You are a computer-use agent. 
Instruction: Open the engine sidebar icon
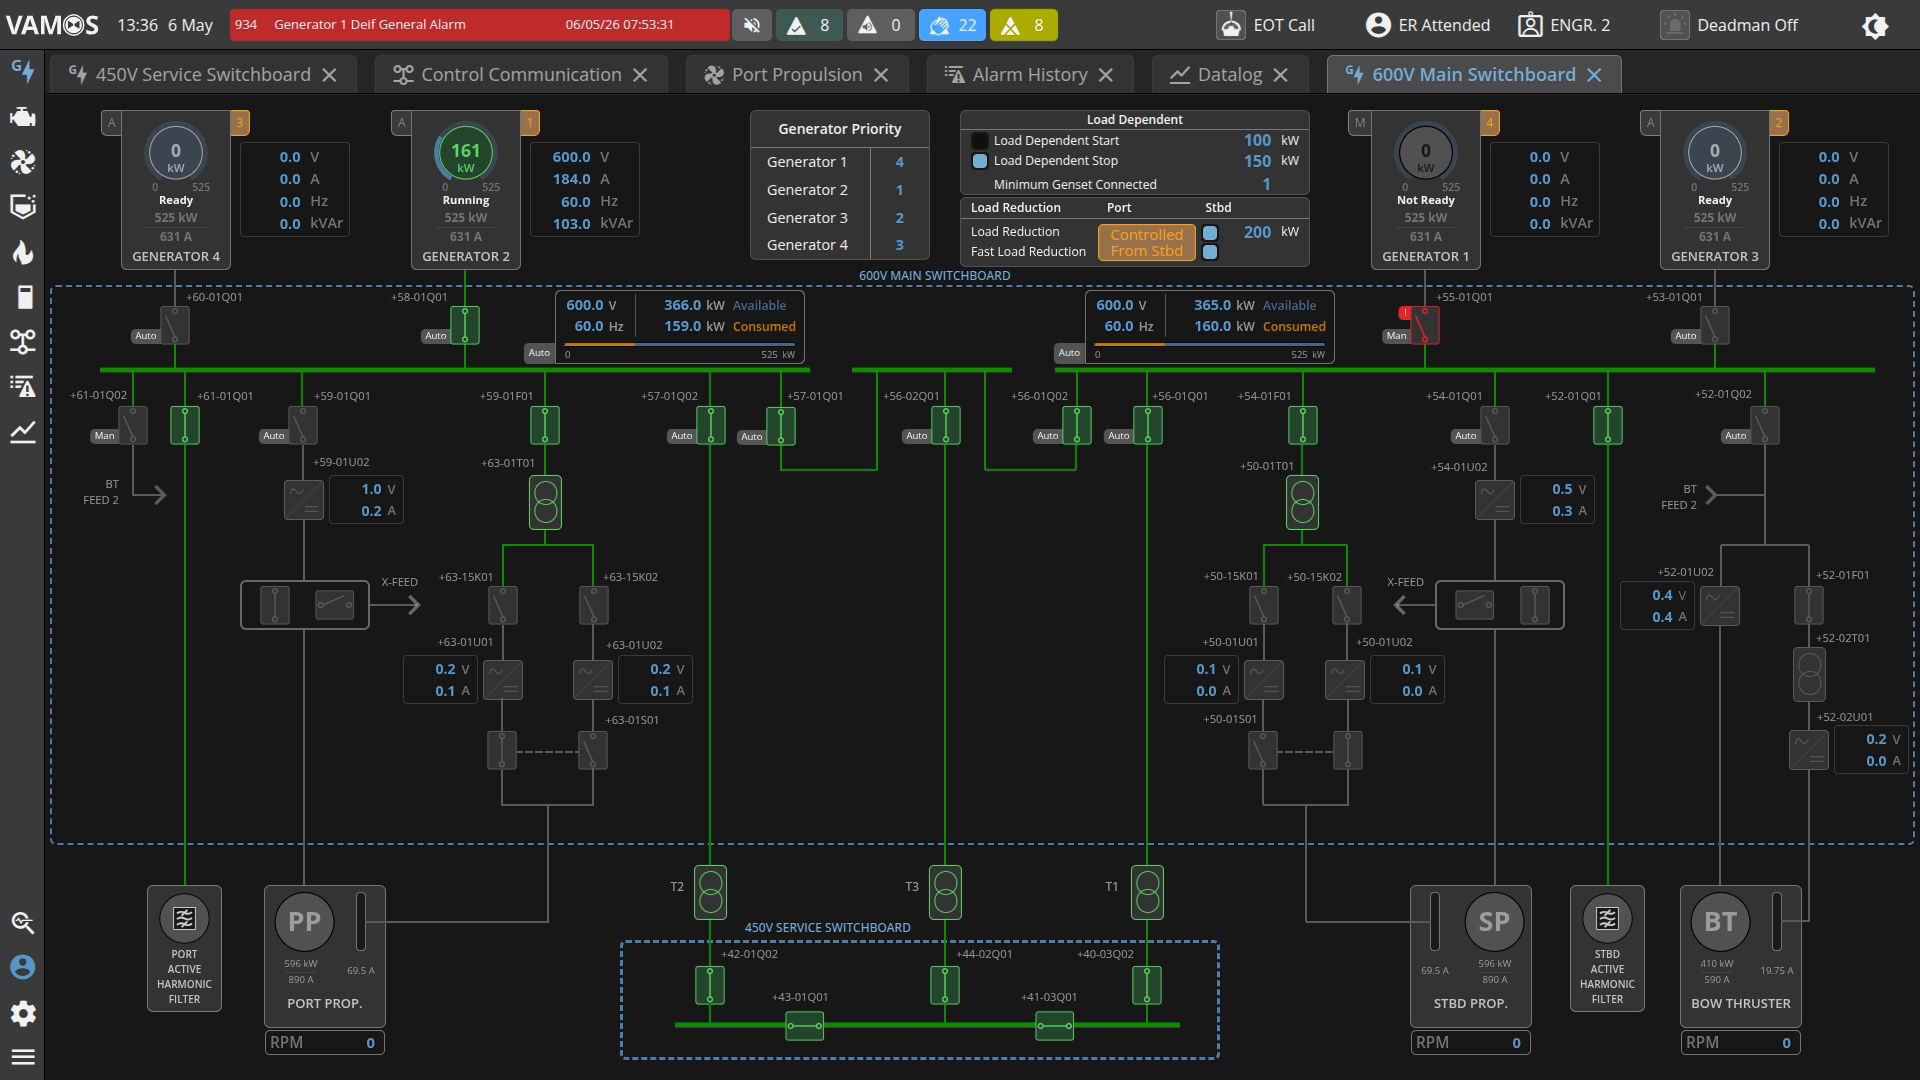22,117
